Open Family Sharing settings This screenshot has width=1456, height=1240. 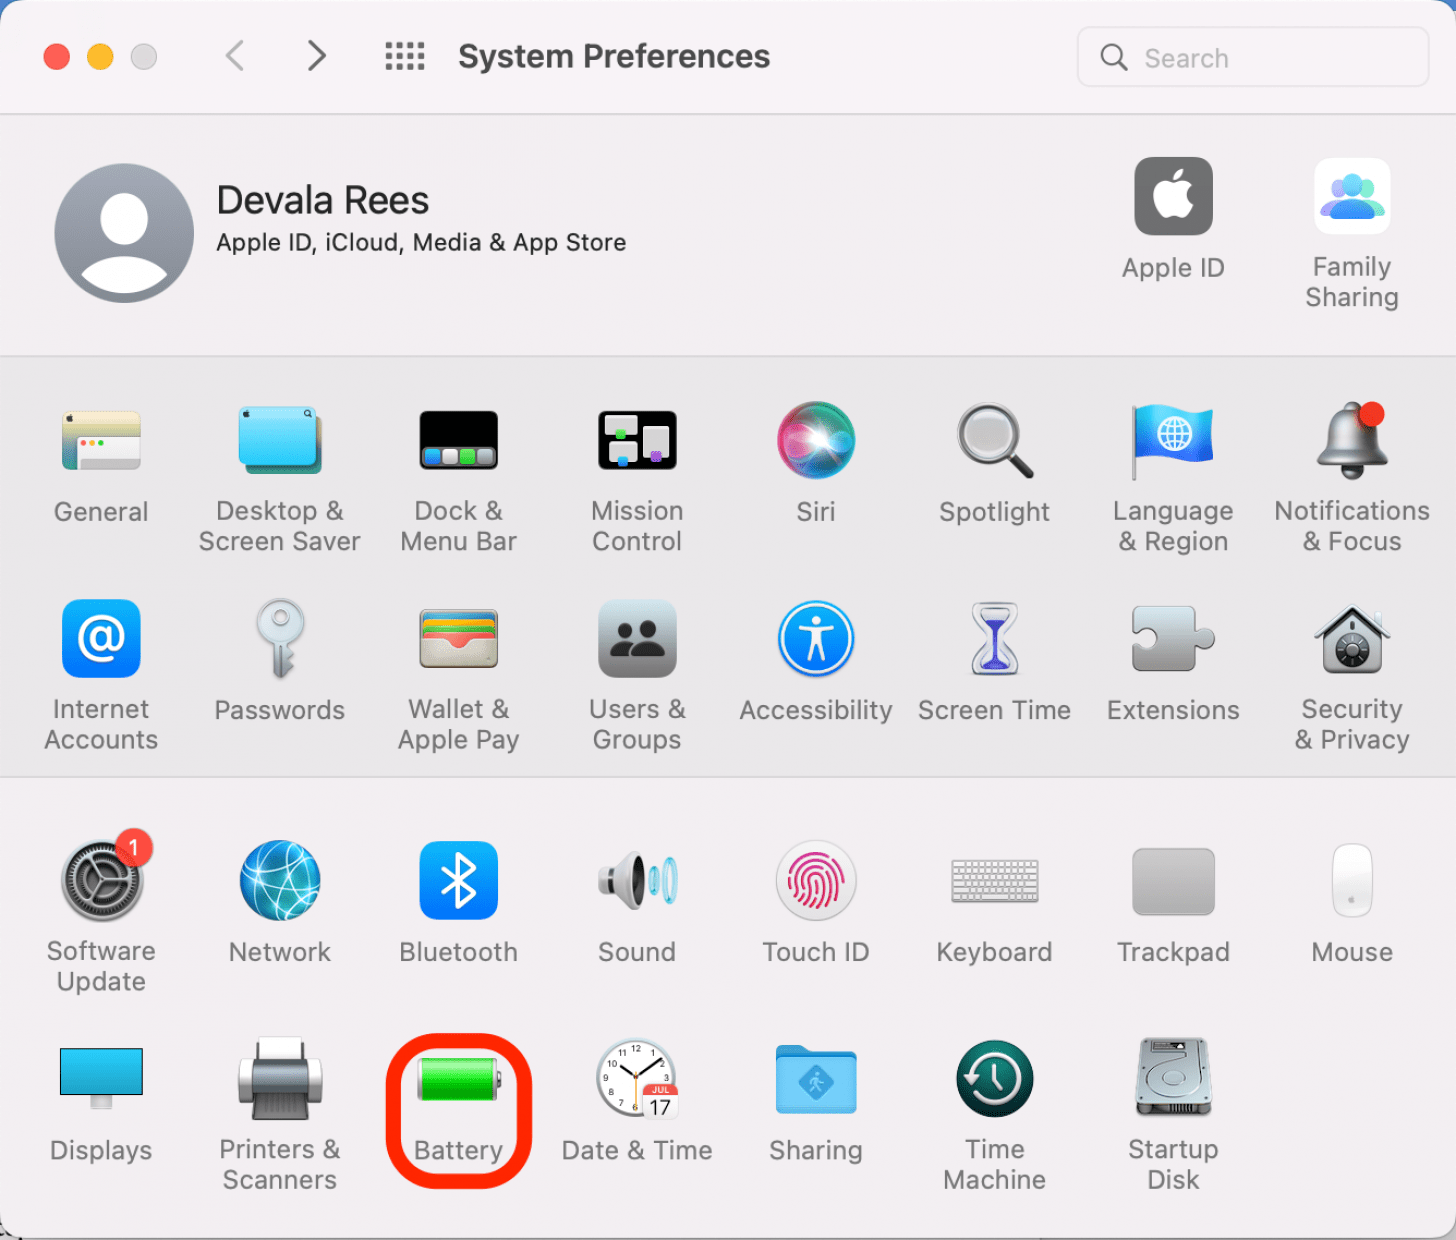coord(1351,197)
